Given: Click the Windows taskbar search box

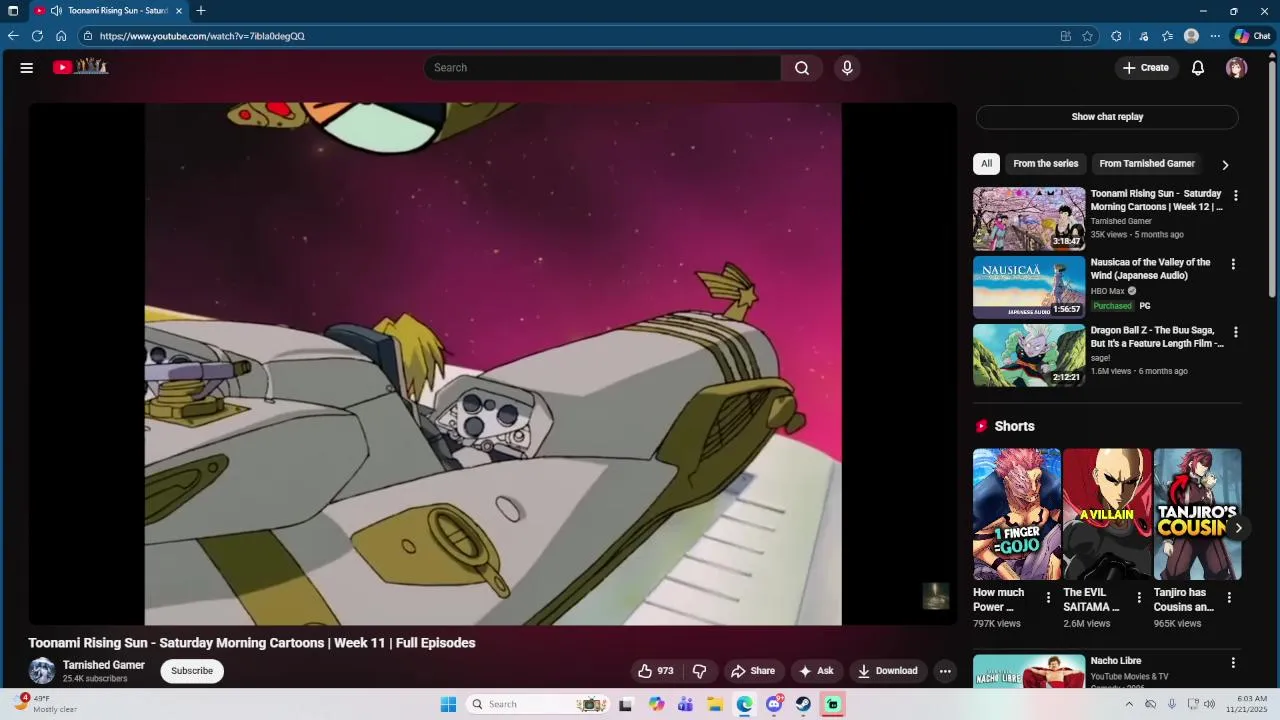Looking at the screenshot, I should pyautogui.click(x=536, y=704).
